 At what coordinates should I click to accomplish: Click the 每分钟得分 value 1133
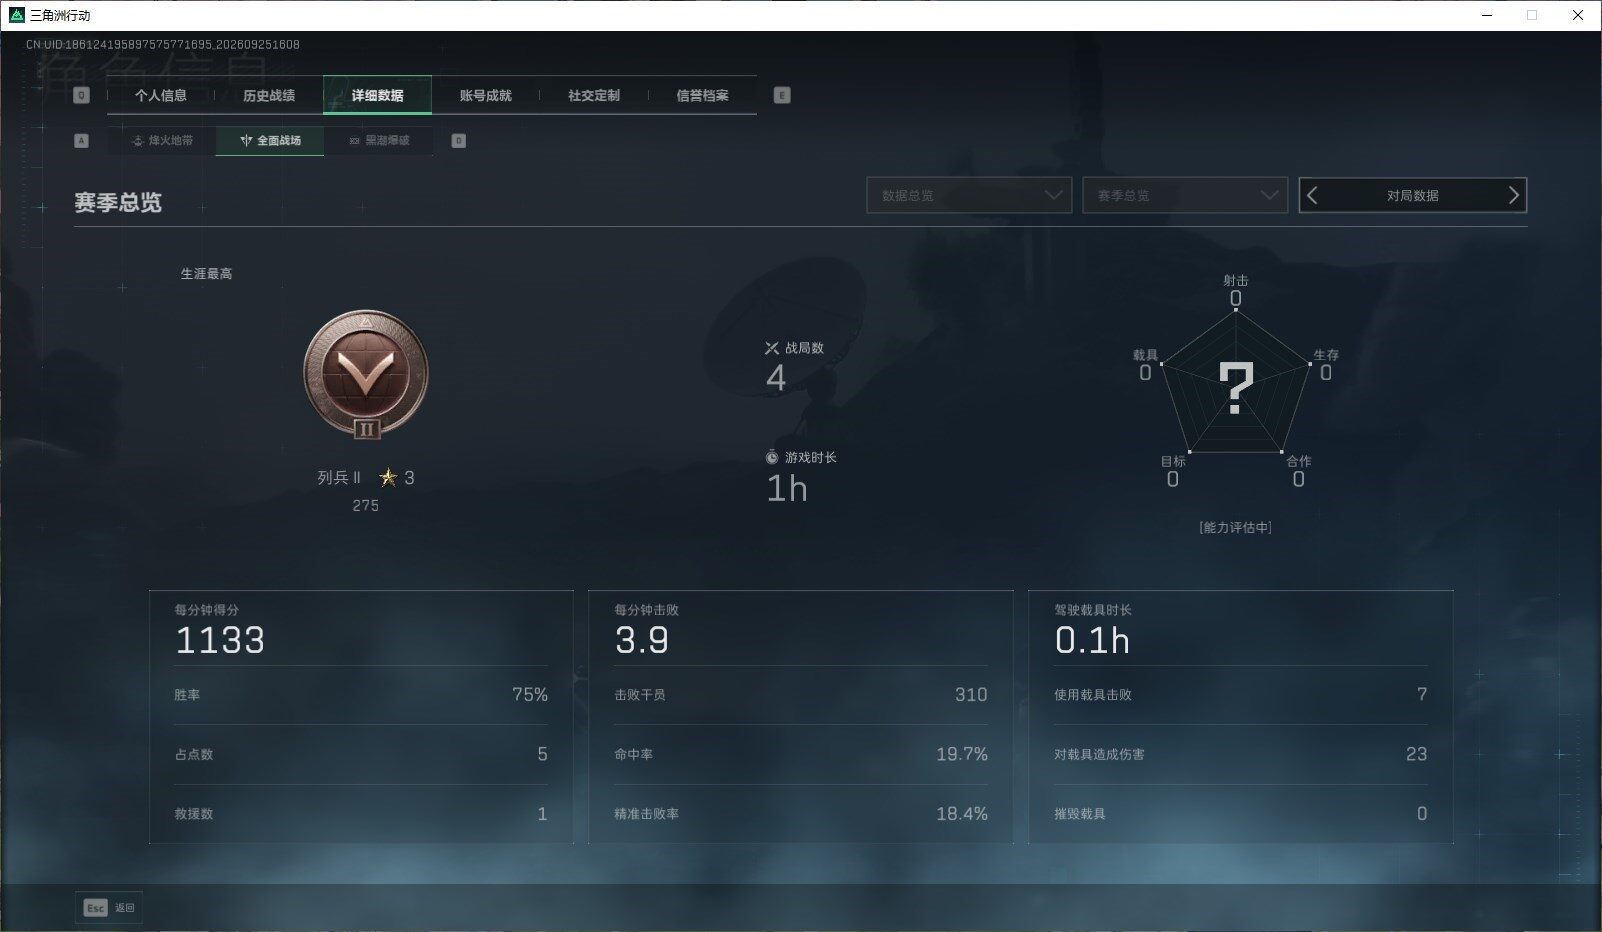[220, 640]
